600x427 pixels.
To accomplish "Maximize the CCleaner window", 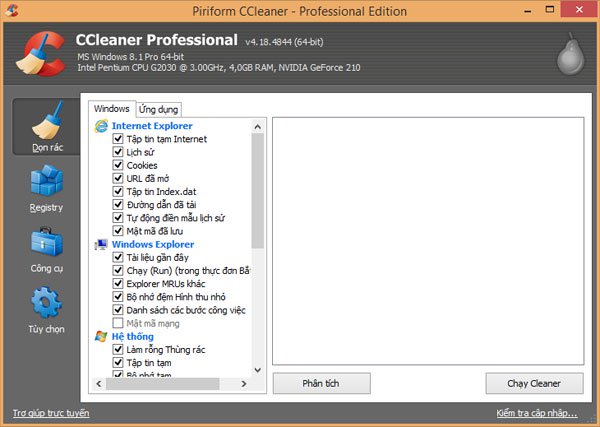I will pos(550,10).
